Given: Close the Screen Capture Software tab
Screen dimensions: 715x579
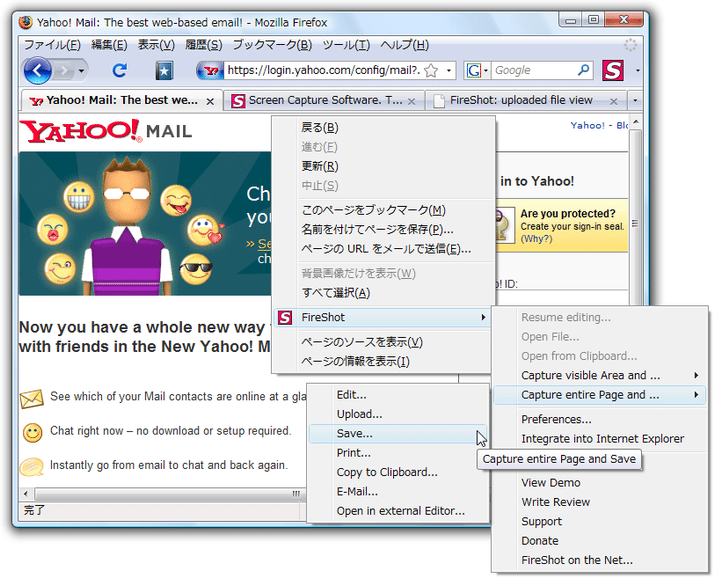Looking at the screenshot, I should [411, 101].
